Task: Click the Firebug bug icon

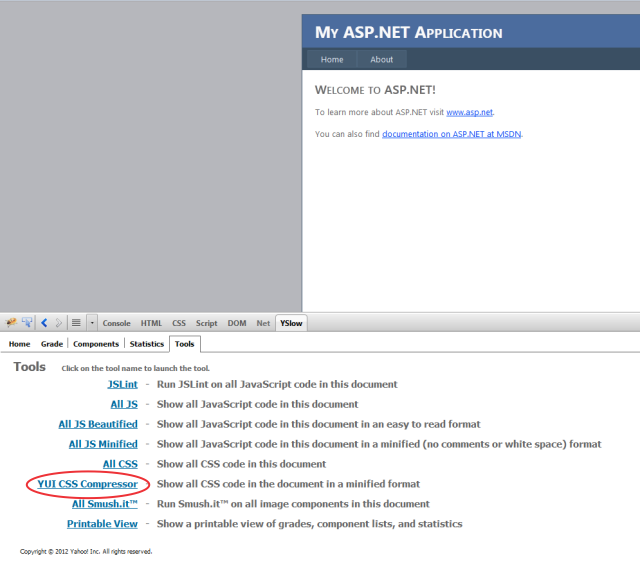Action: [x=11, y=323]
